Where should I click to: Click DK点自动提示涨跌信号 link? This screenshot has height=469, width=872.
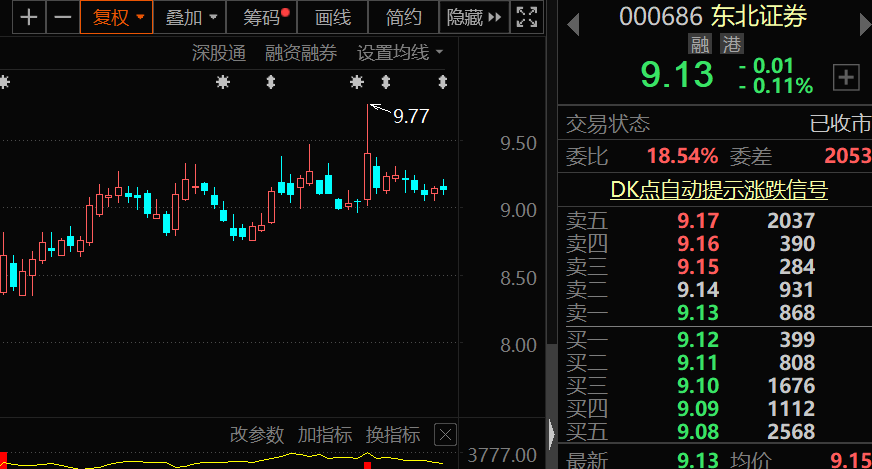719,190
